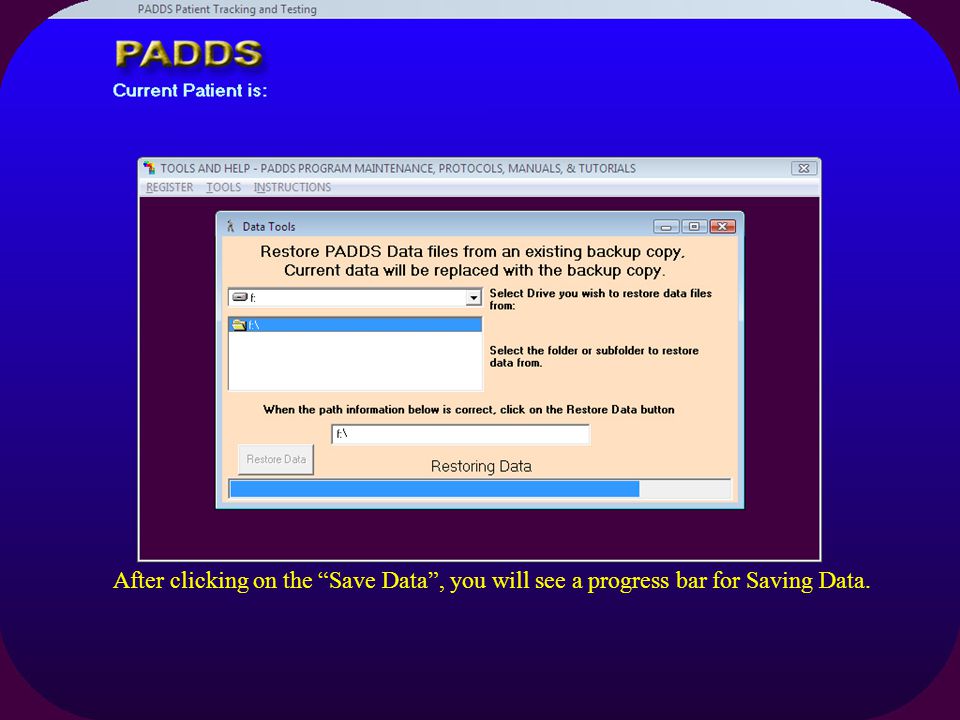Open the INSTRUCTIONS menu
The image size is (960, 720).
[292, 187]
